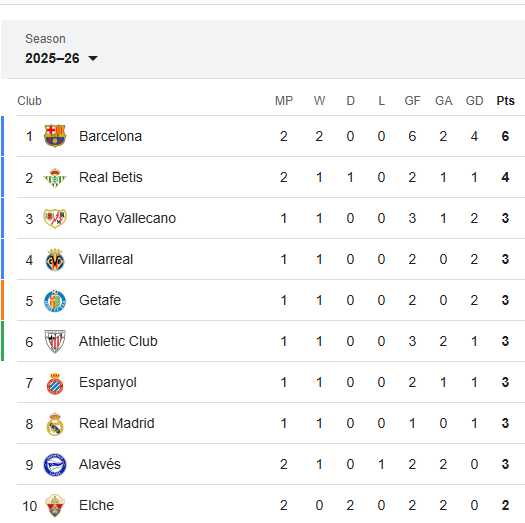Open the Season 2025–26 dropdown
This screenshot has width=525, height=523.
(62, 58)
